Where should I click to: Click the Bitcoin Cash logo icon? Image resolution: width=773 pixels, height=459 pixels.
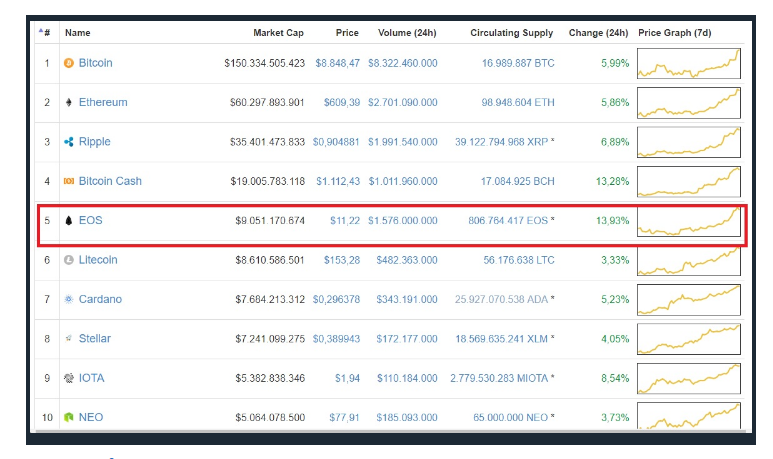69,181
